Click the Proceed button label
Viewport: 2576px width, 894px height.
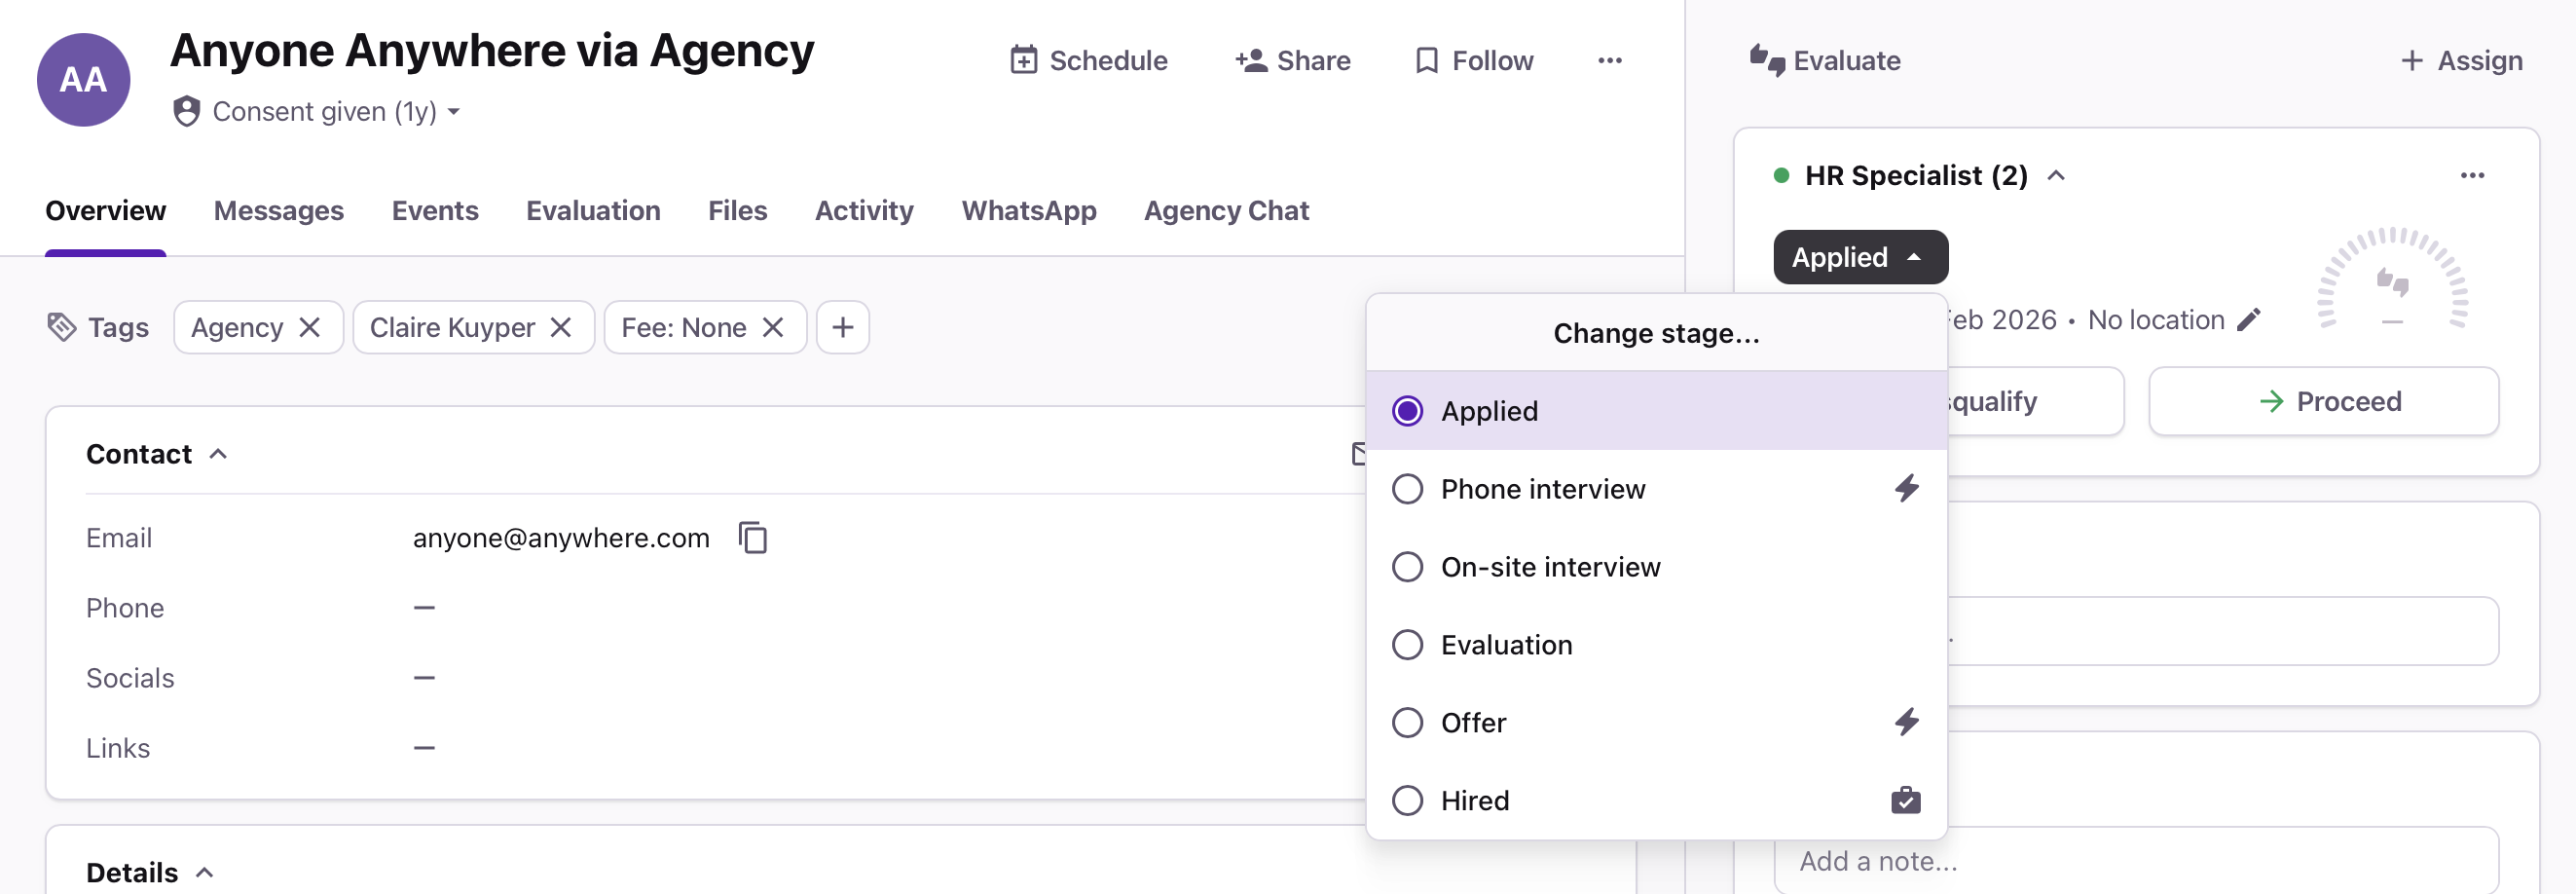(x=2348, y=402)
